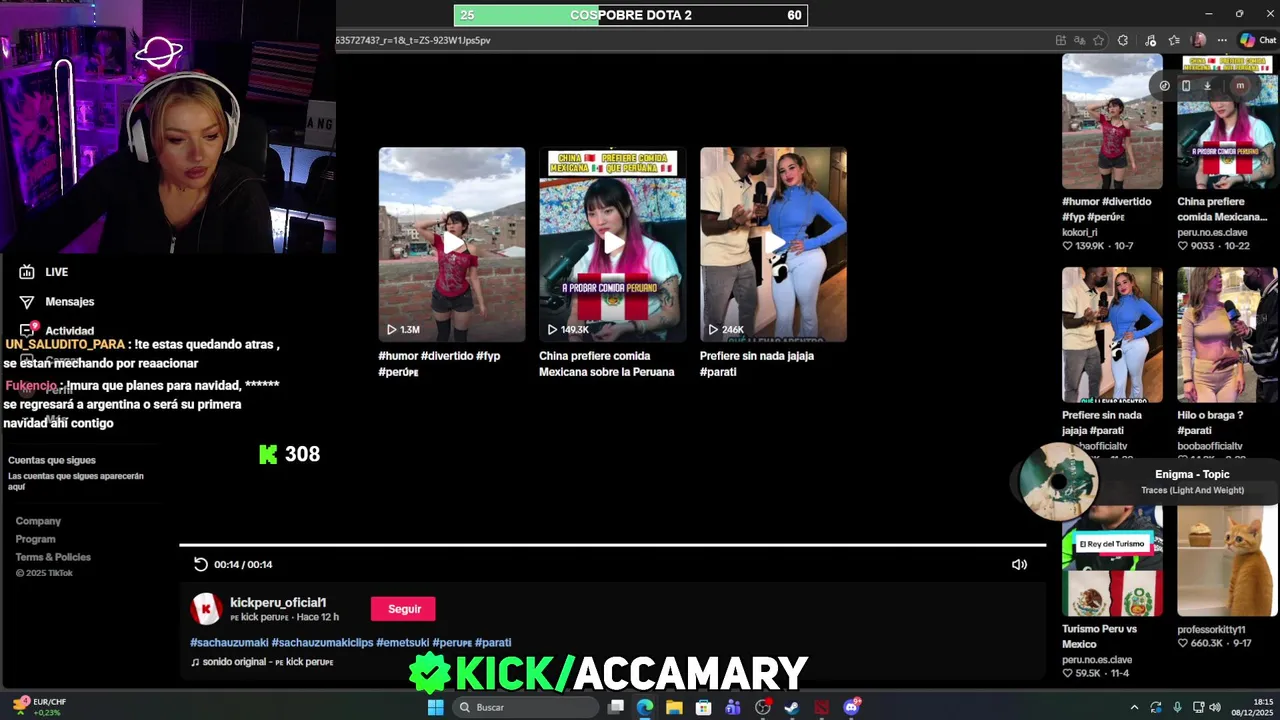This screenshot has height=720, width=1280.
Task: Open Microsoft Store from the taskbar
Action: pyautogui.click(x=704, y=707)
